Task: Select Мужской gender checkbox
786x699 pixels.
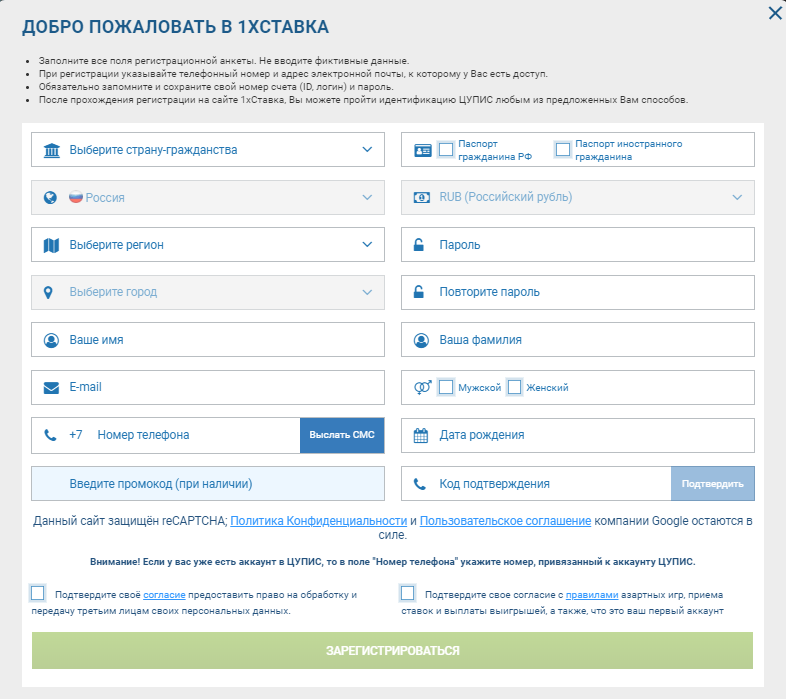Action: [446, 387]
